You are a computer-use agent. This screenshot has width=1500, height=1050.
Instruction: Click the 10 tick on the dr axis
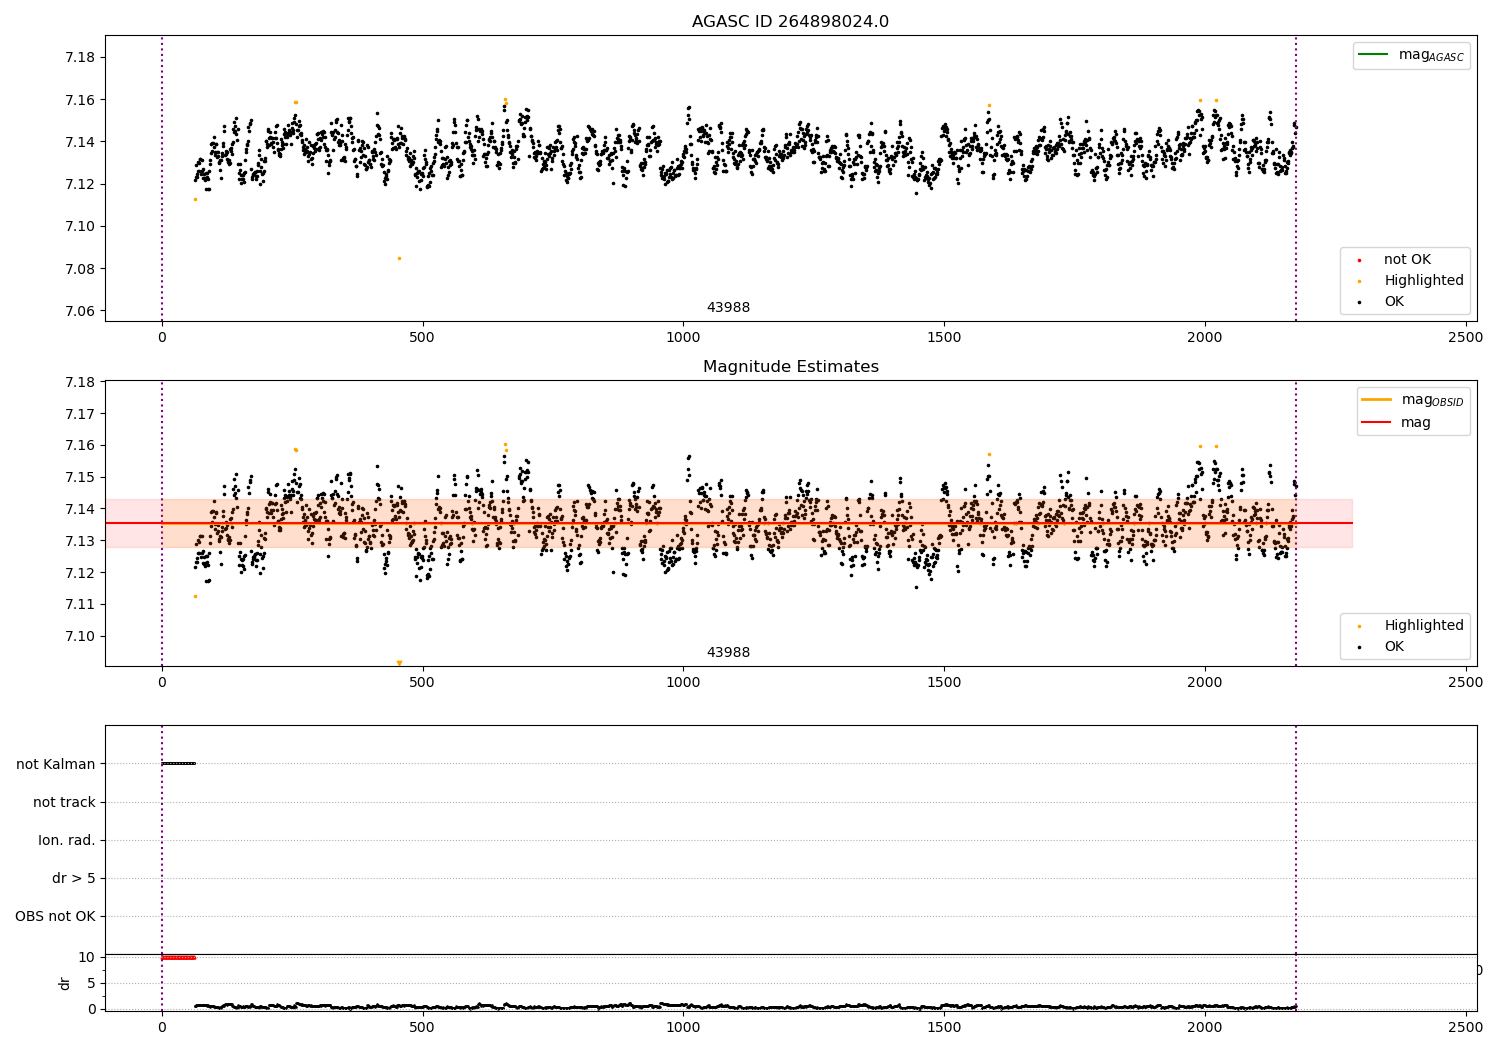(x=87, y=957)
